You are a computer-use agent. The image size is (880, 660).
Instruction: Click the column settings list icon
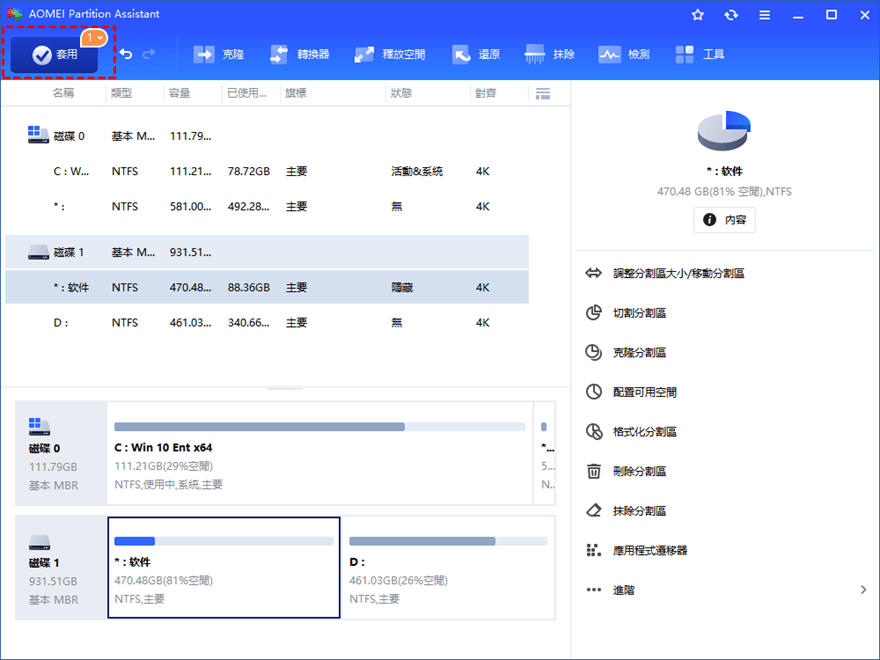coord(543,93)
